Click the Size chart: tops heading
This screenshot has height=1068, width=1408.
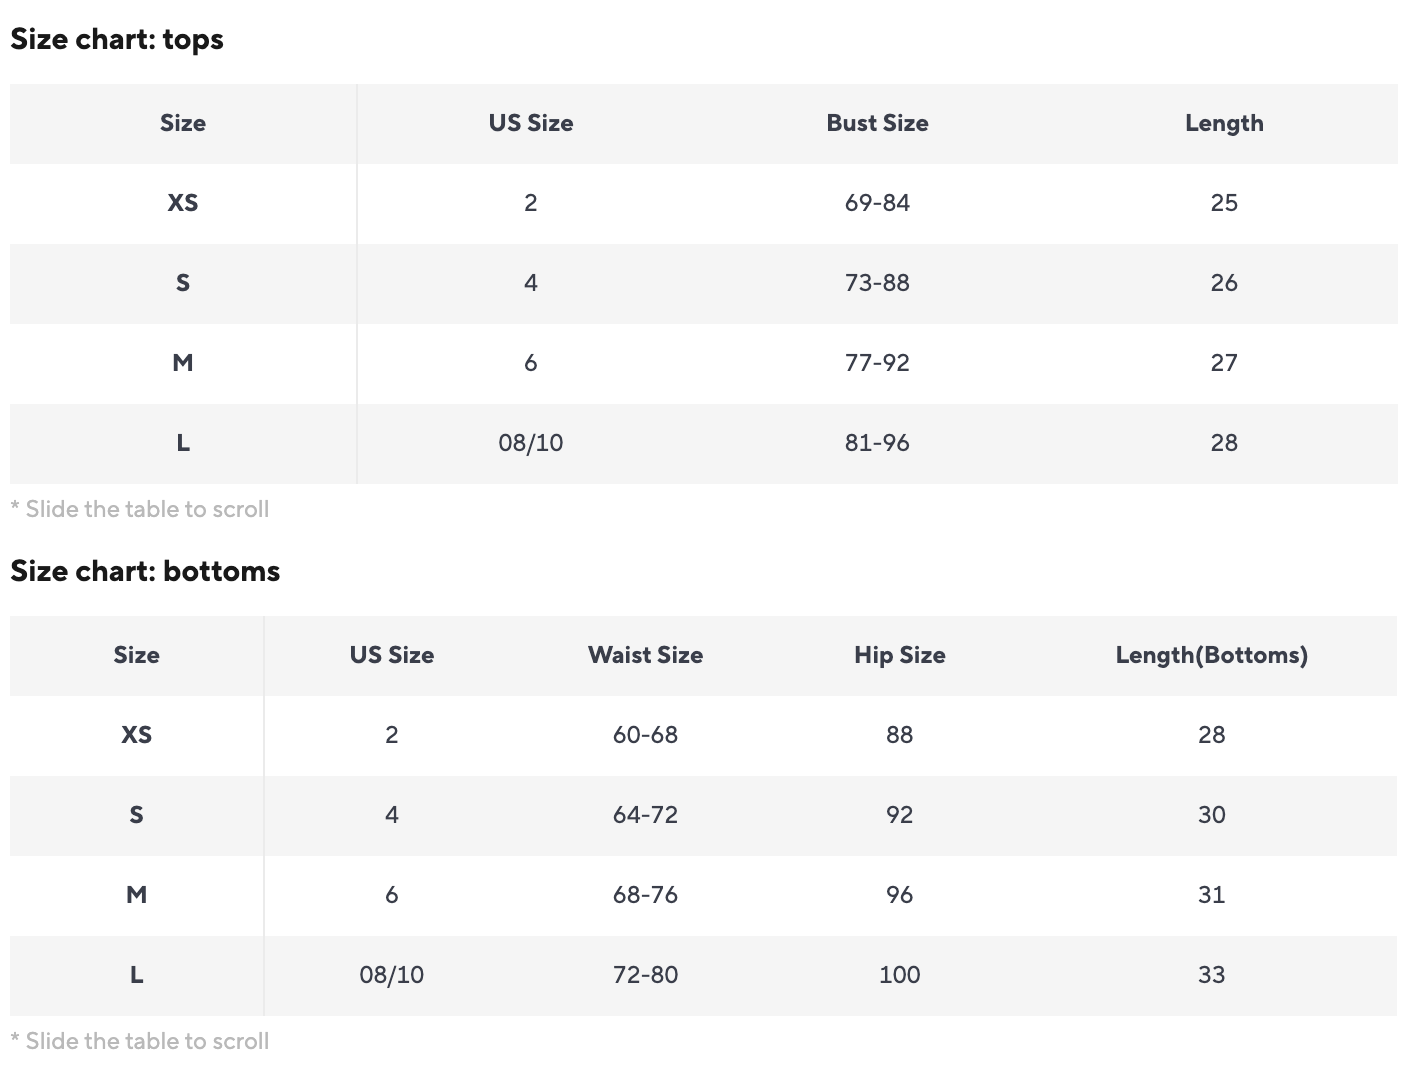pos(117,39)
